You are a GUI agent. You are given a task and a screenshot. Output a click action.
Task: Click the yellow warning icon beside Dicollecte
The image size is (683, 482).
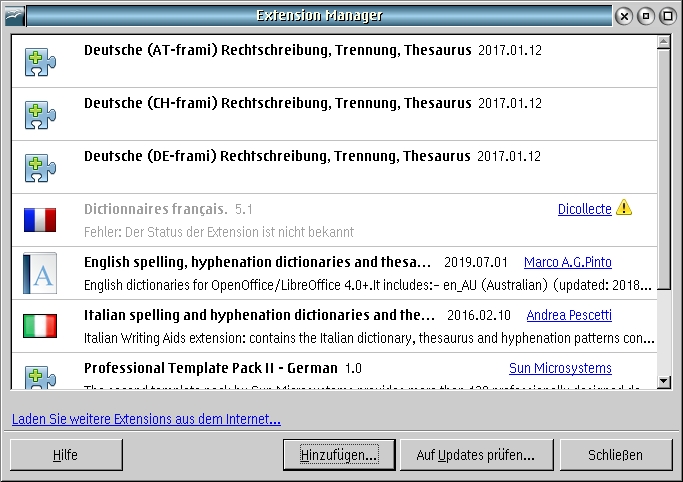(x=624, y=207)
